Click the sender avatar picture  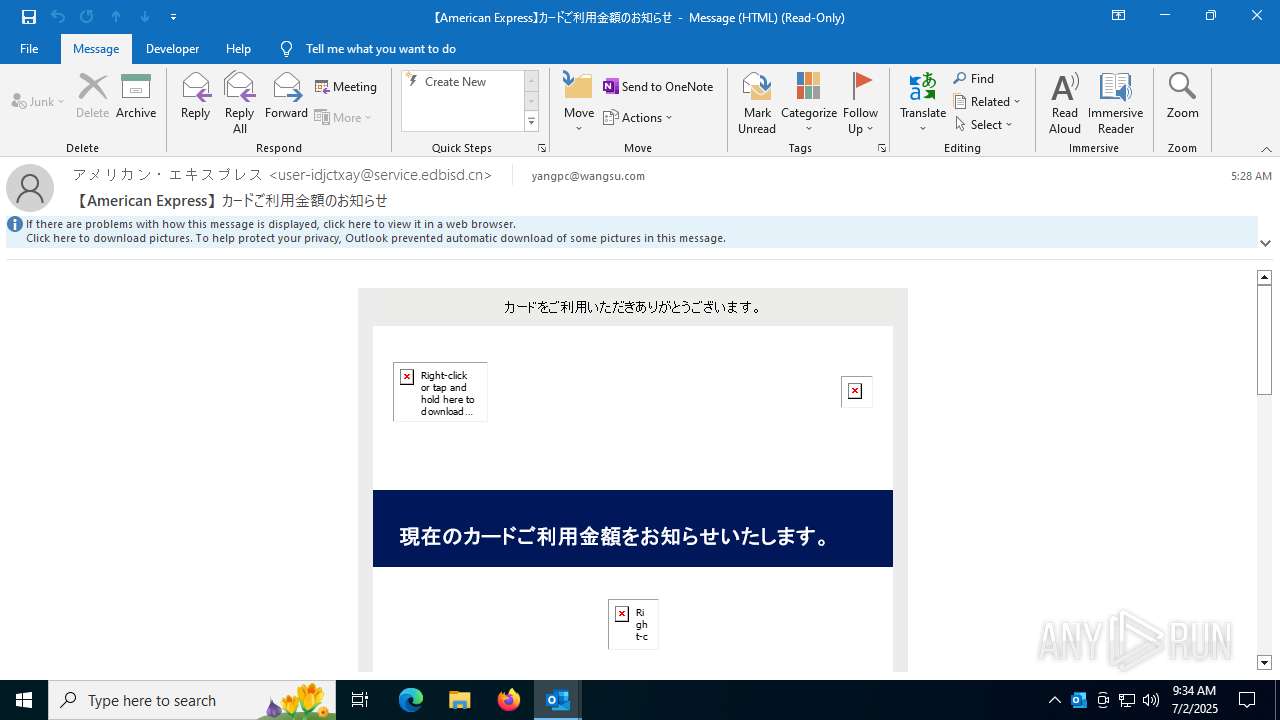30,188
